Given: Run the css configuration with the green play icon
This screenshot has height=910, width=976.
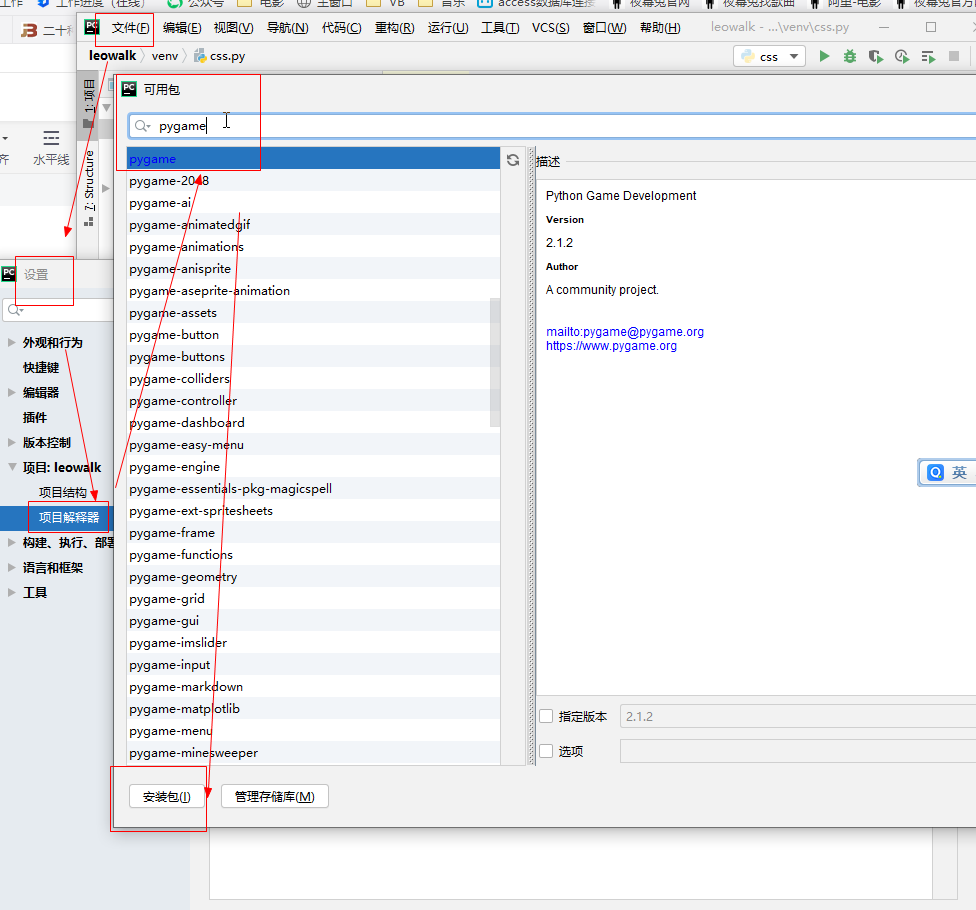Looking at the screenshot, I should [825, 56].
